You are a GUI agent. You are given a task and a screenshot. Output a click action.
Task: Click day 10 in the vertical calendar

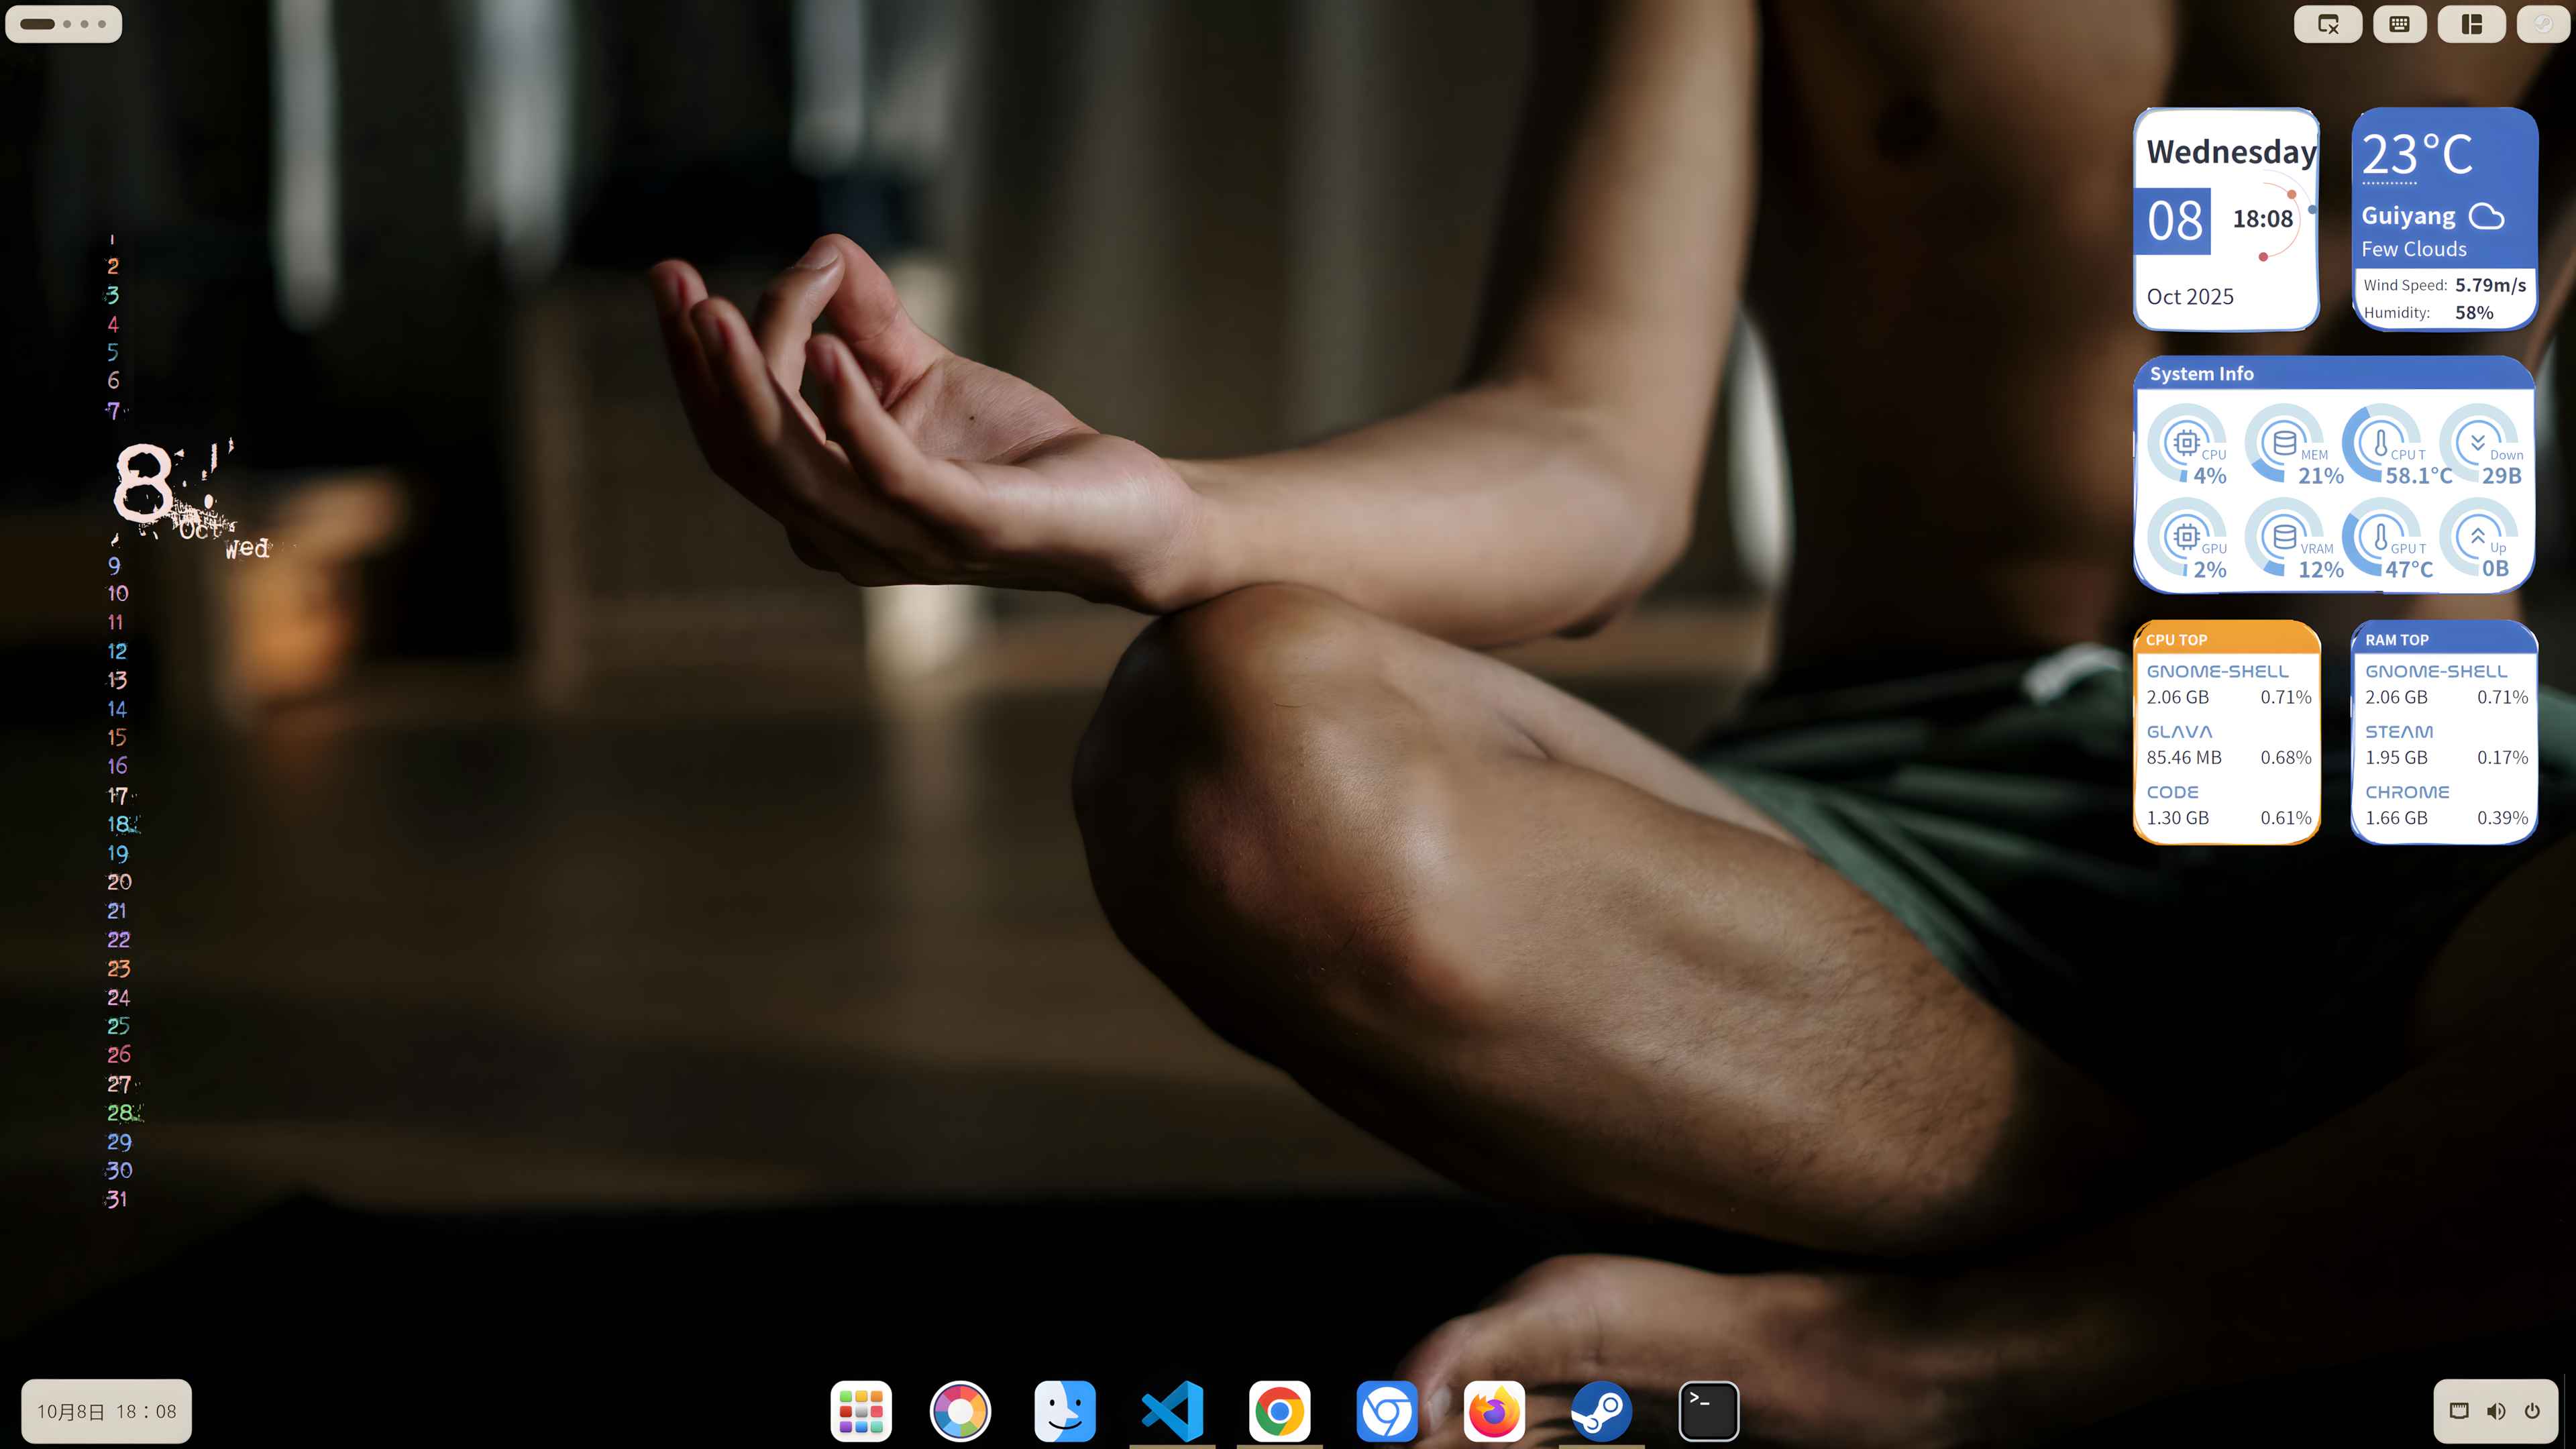(x=118, y=593)
